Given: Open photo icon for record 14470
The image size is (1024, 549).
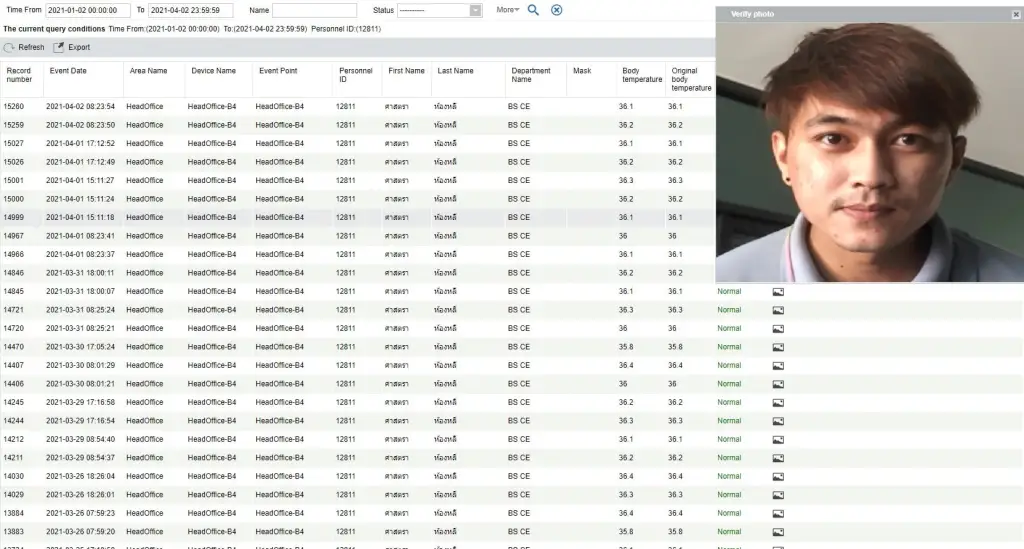Looking at the screenshot, I should click(778, 347).
